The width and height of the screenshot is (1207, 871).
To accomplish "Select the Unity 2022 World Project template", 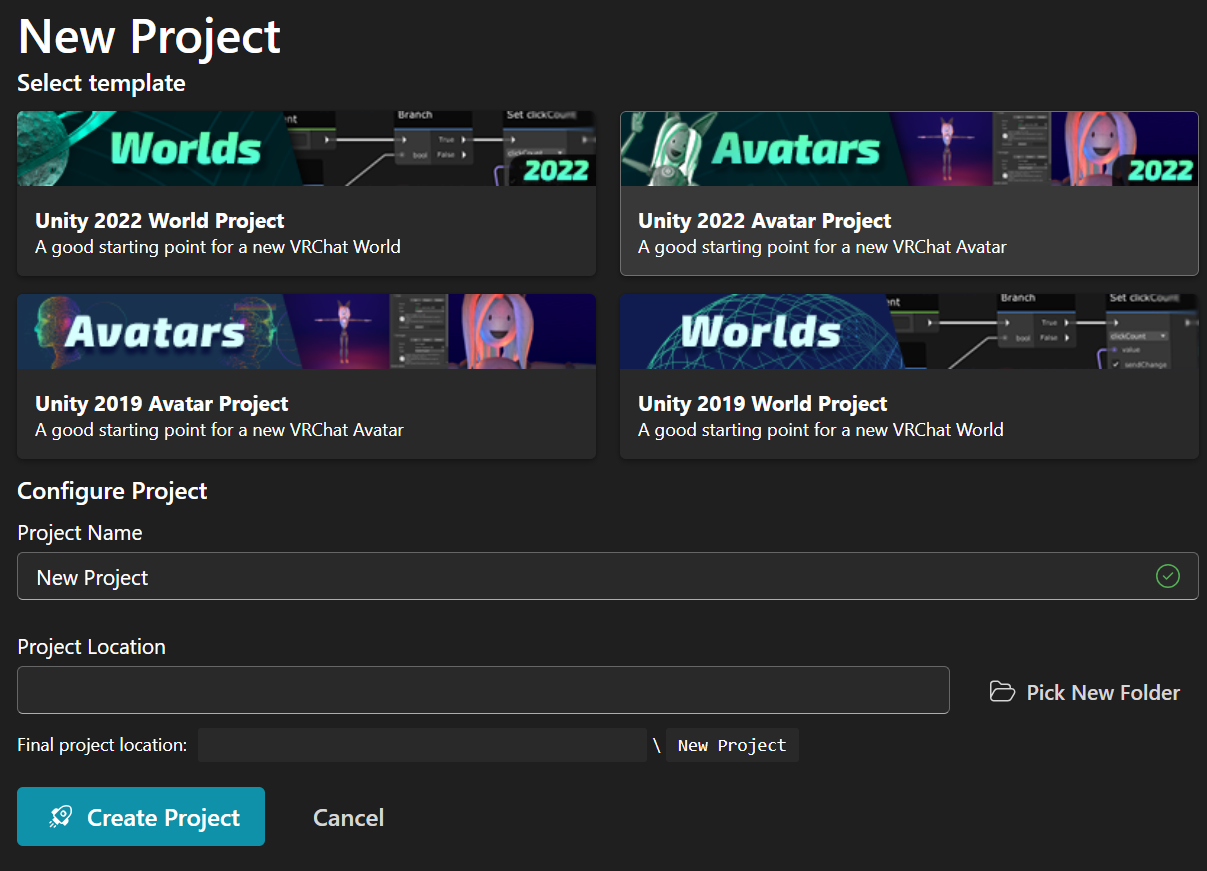I will 306,193.
